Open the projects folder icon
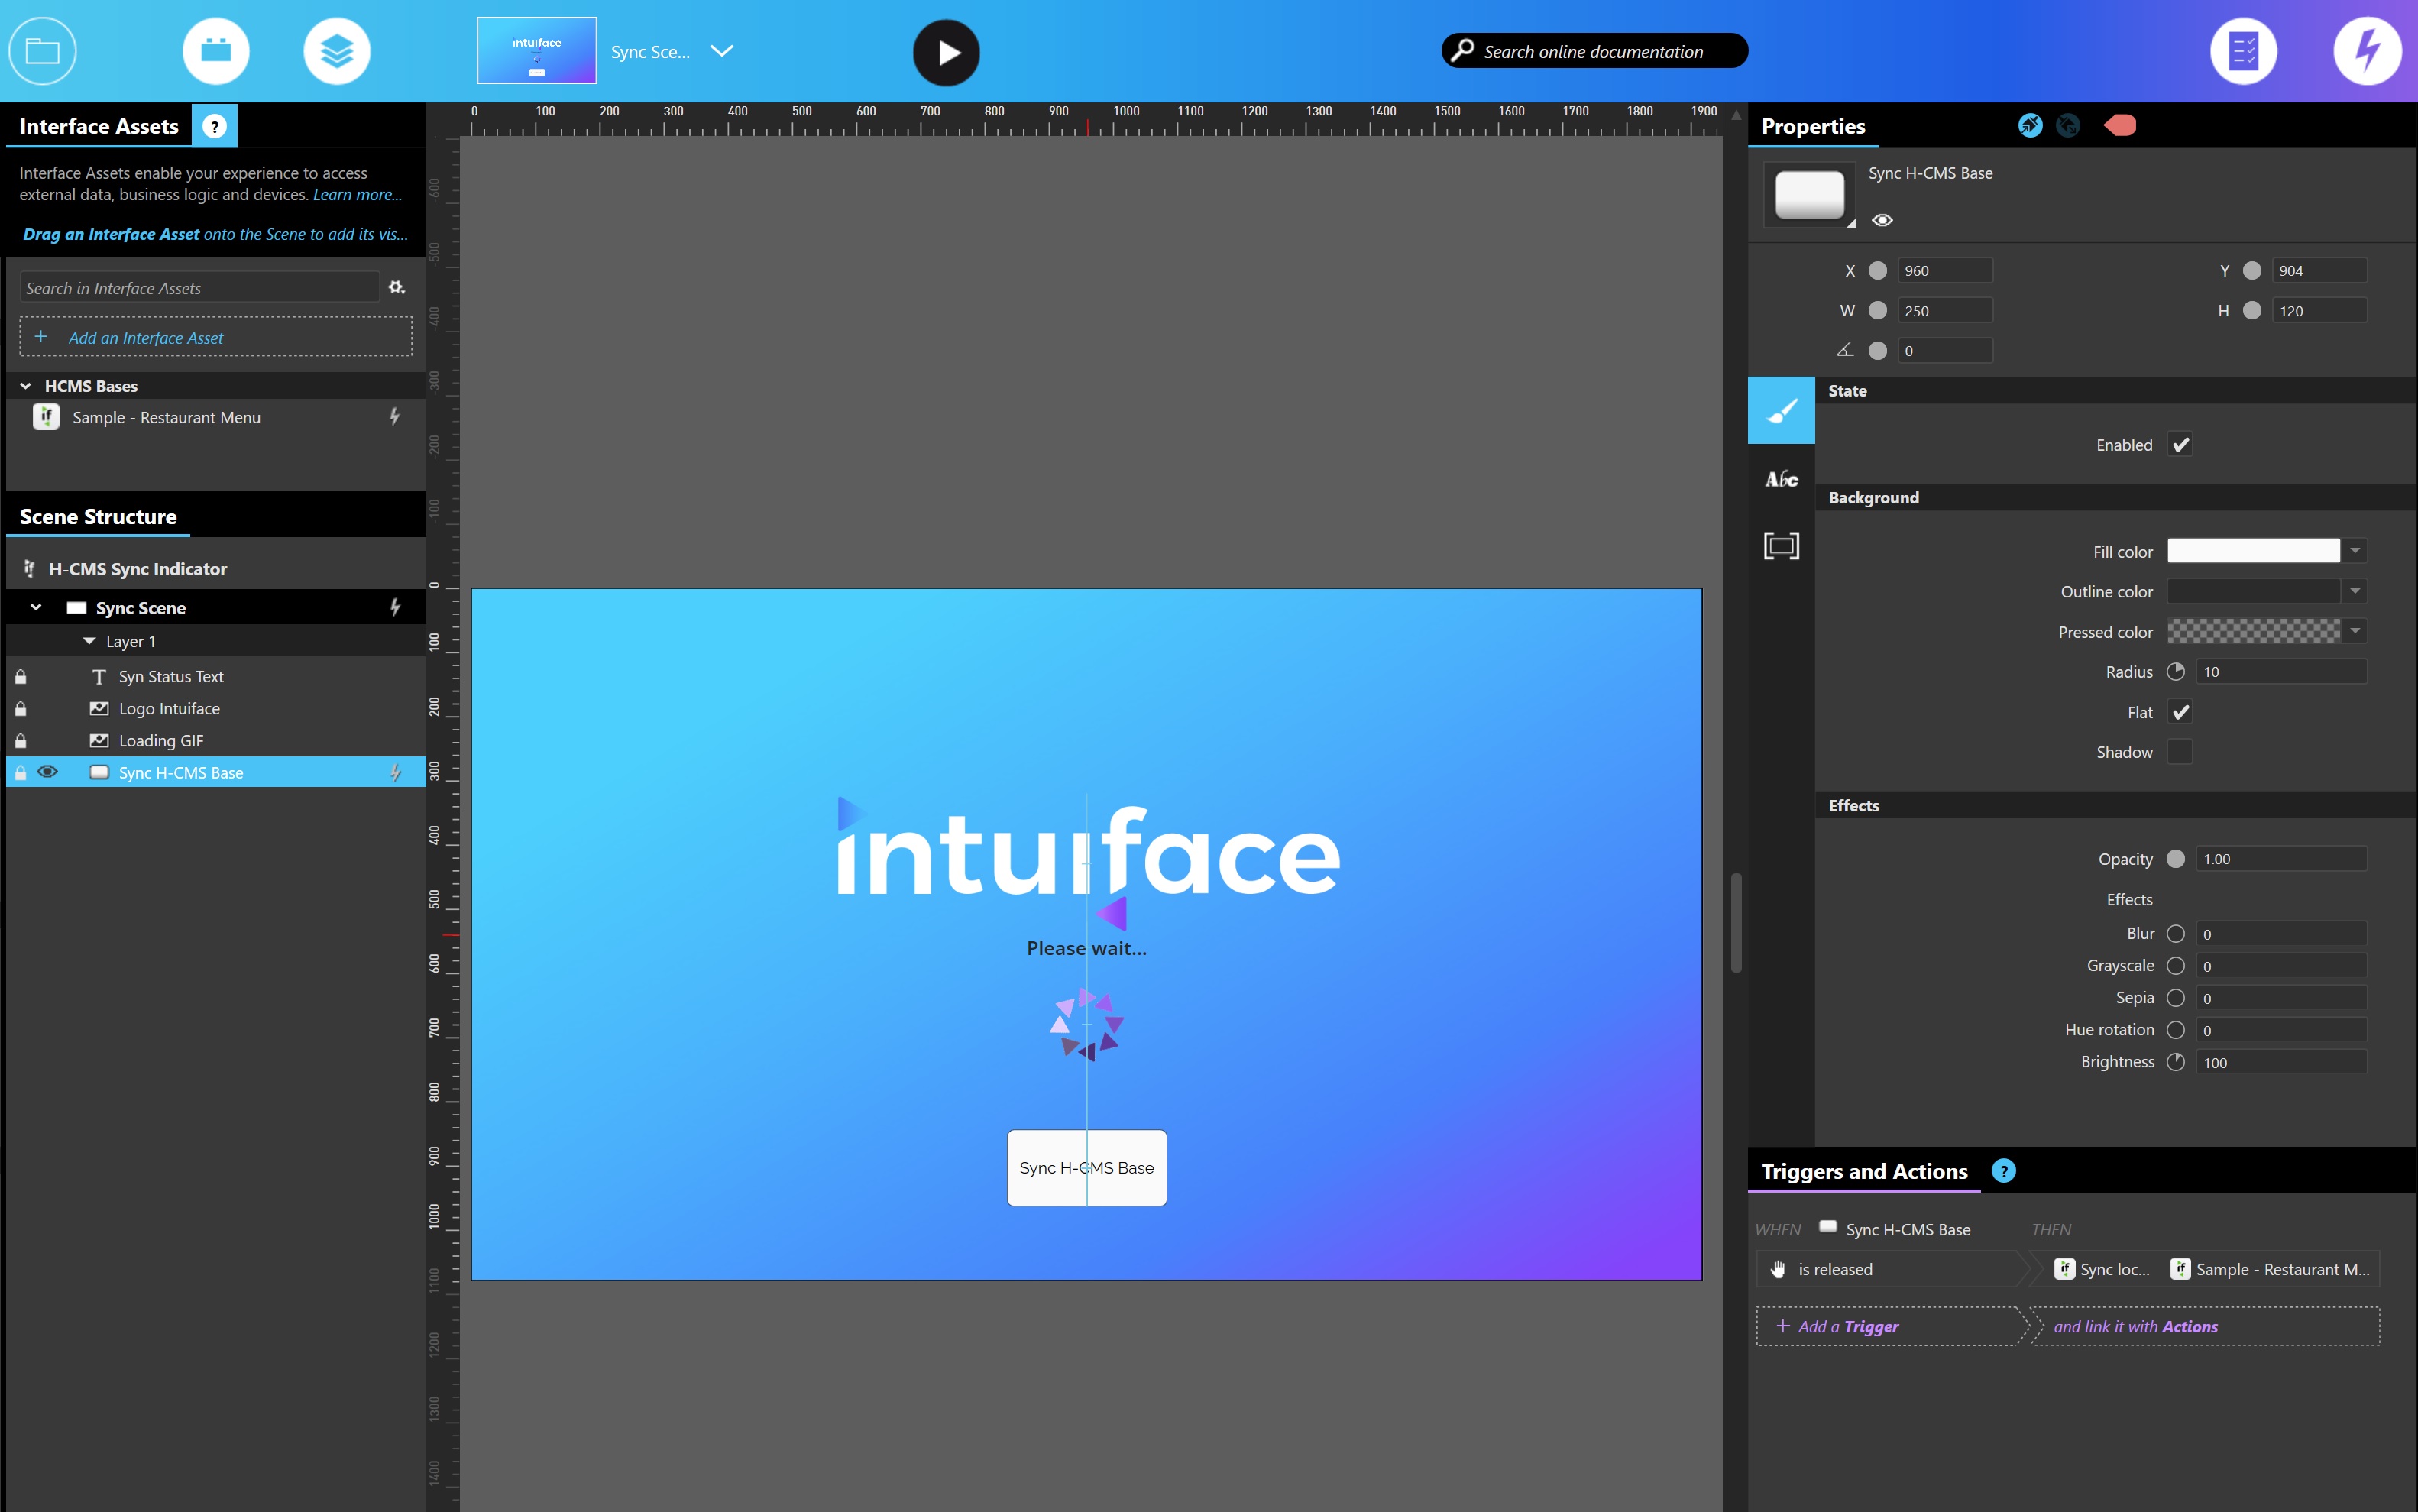 42,51
